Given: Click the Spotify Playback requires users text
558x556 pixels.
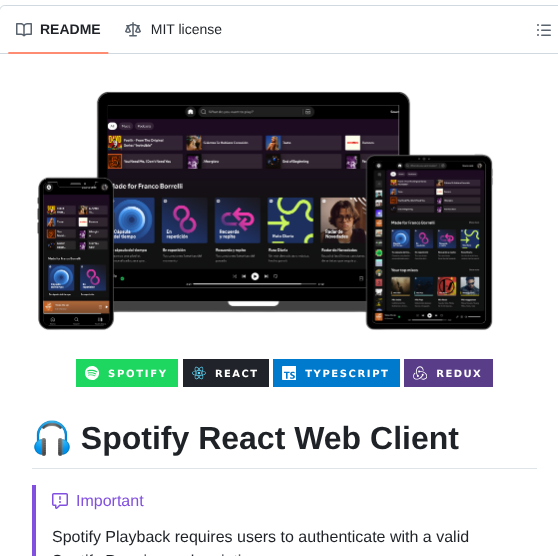Looking at the screenshot, I should tap(260, 537).
